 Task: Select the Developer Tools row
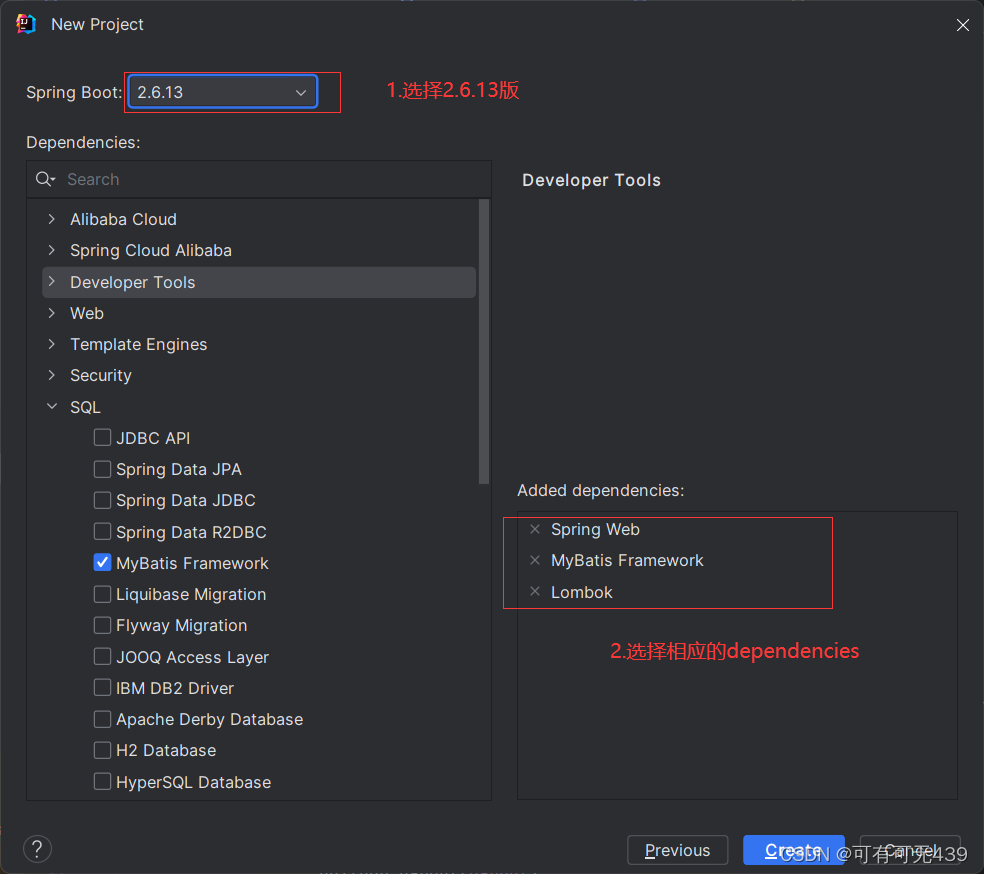coord(259,282)
